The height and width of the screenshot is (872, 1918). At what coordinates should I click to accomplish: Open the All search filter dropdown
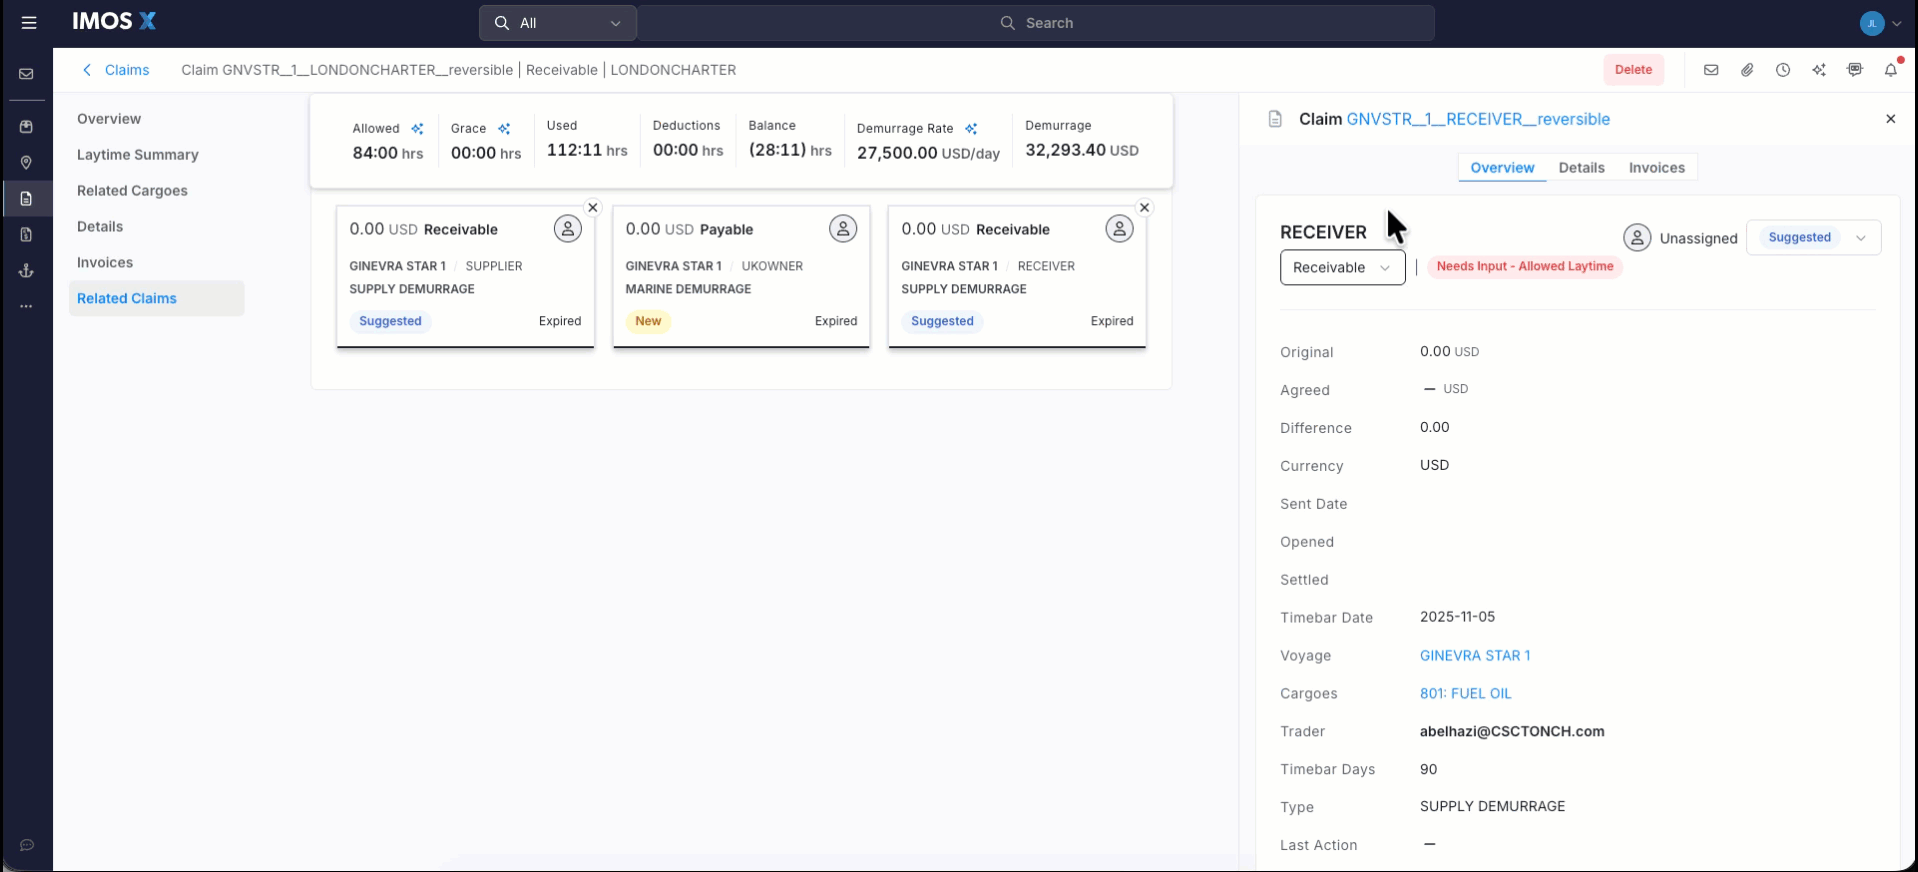point(557,23)
